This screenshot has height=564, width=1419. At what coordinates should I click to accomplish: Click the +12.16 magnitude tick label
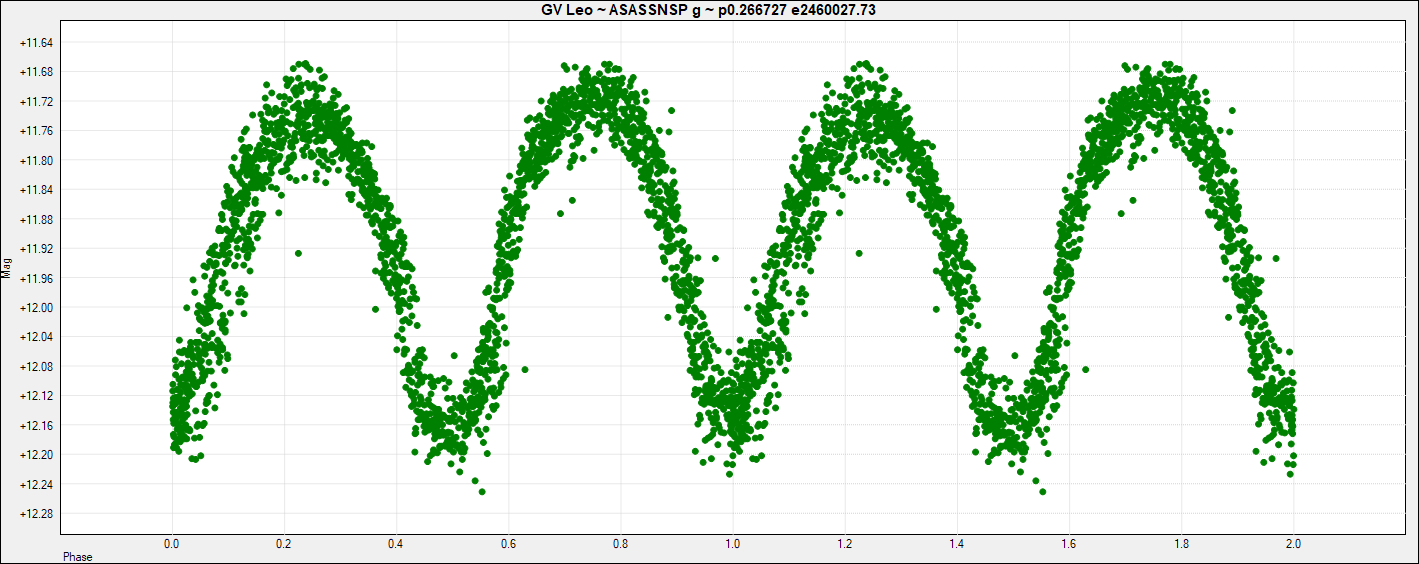[37, 426]
